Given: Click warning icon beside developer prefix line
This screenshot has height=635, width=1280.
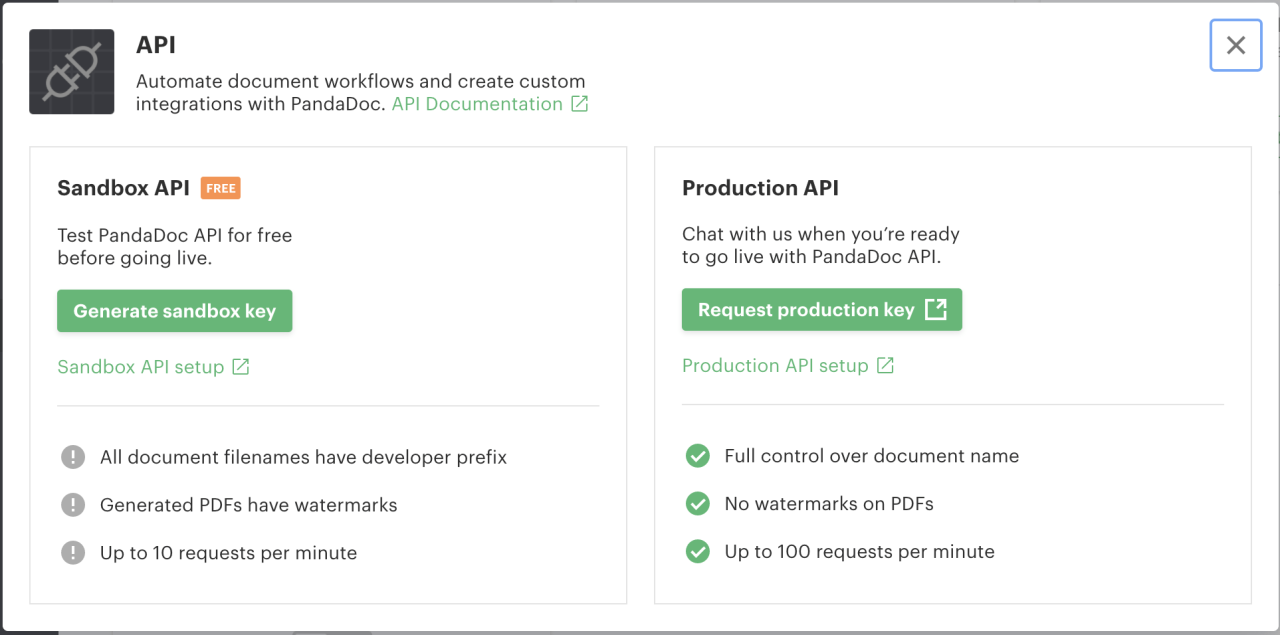Looking at the screenshot, I should 73,457.
